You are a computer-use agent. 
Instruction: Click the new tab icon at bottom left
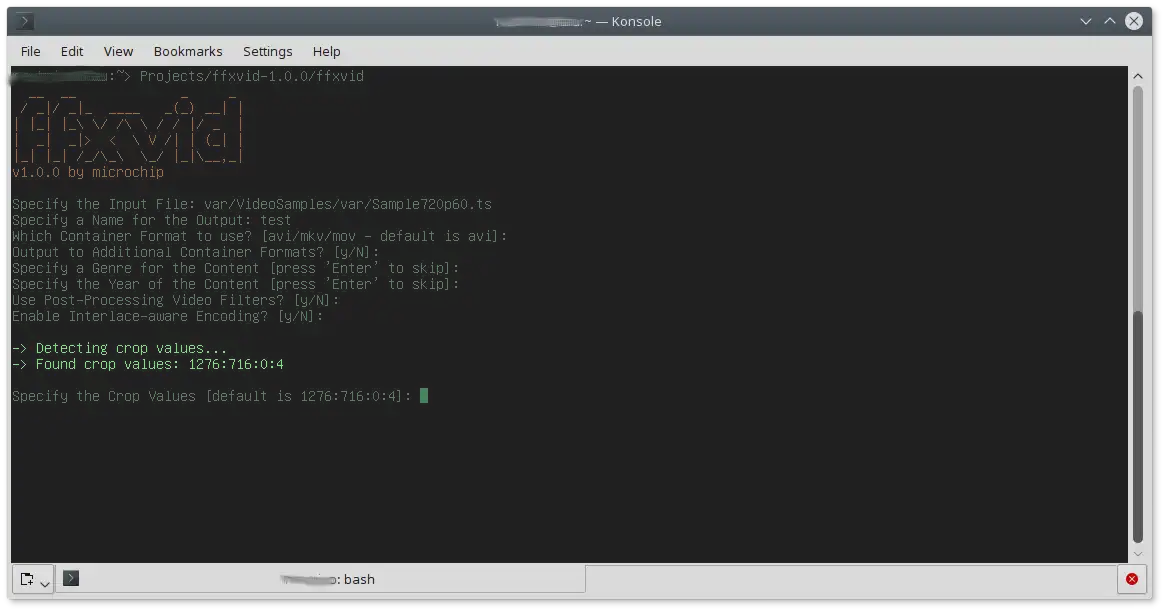coord(27,579)
